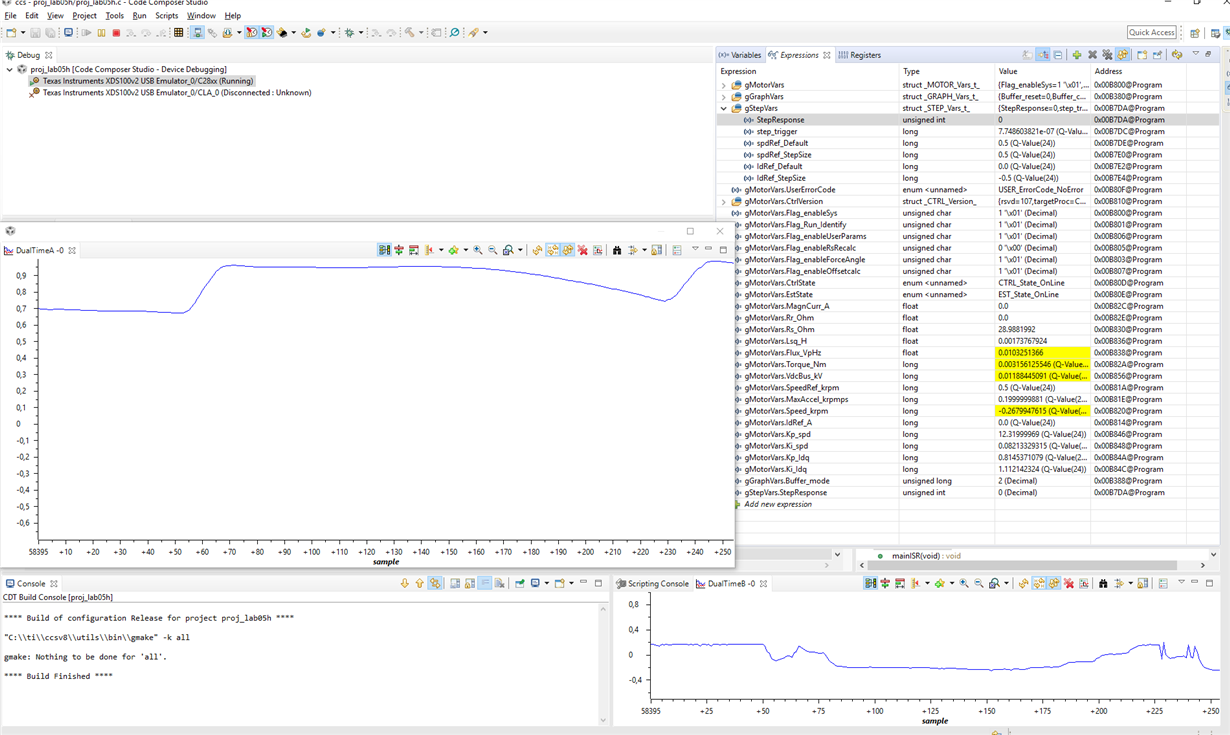Click binoculars find icon in DualTimeB toolbar
Screen dimensions: 1230x735
click(x=1103, y=583)
